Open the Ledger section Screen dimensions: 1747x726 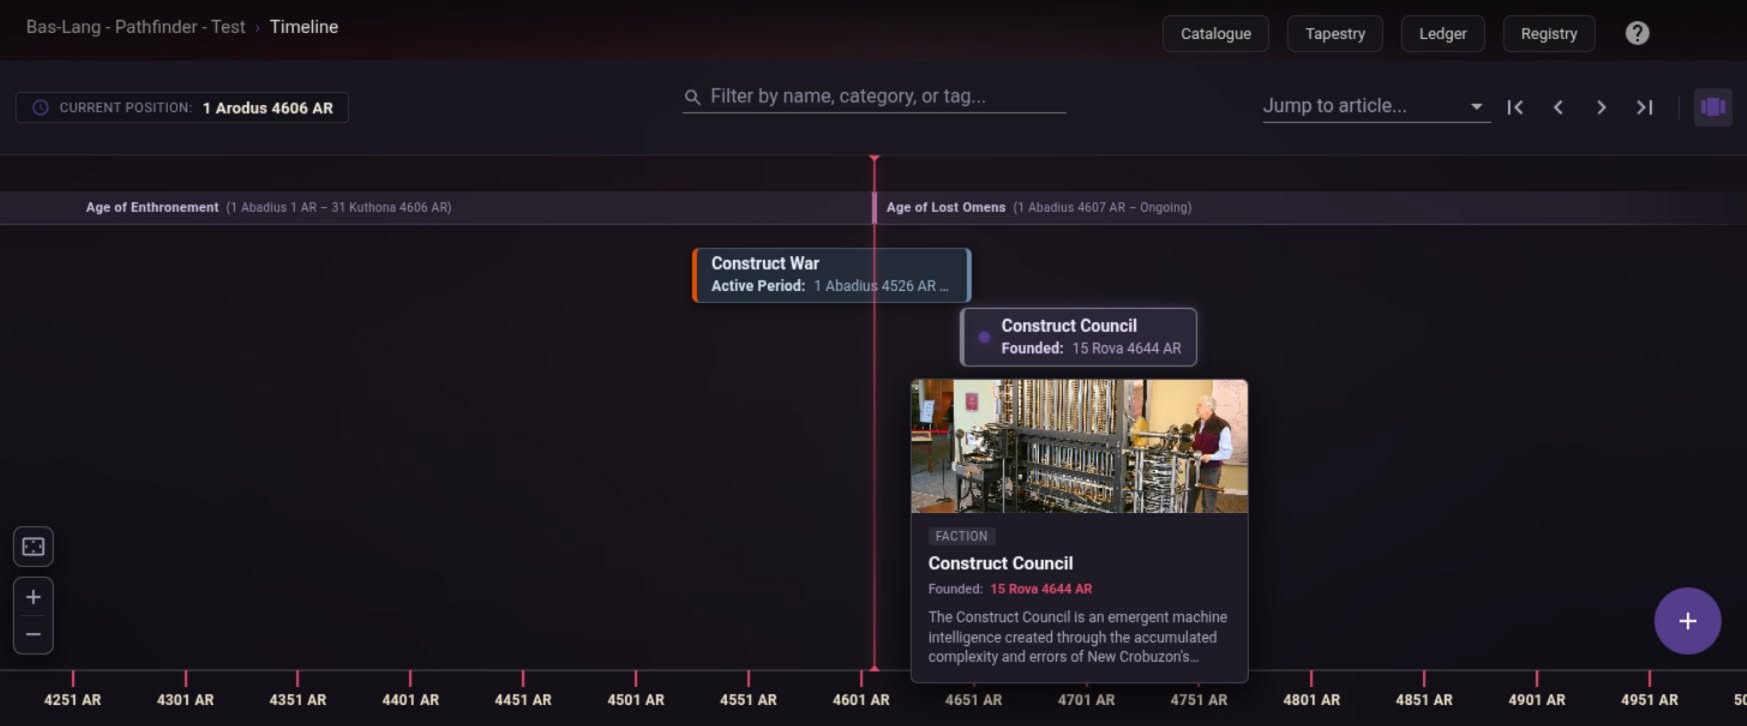pos(1443,33)
